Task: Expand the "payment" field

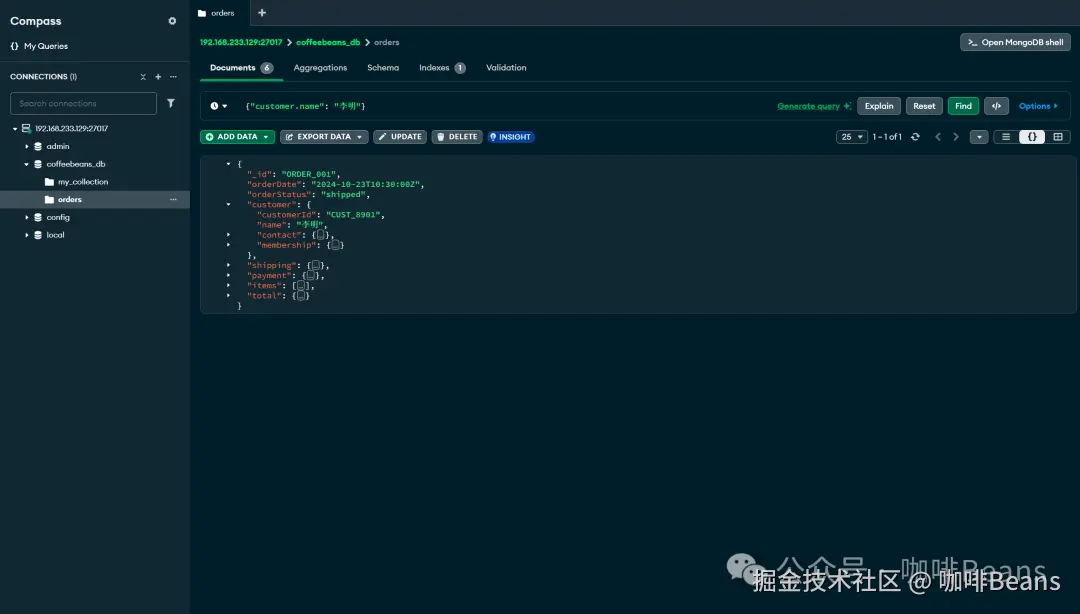Action: point(229,275)
